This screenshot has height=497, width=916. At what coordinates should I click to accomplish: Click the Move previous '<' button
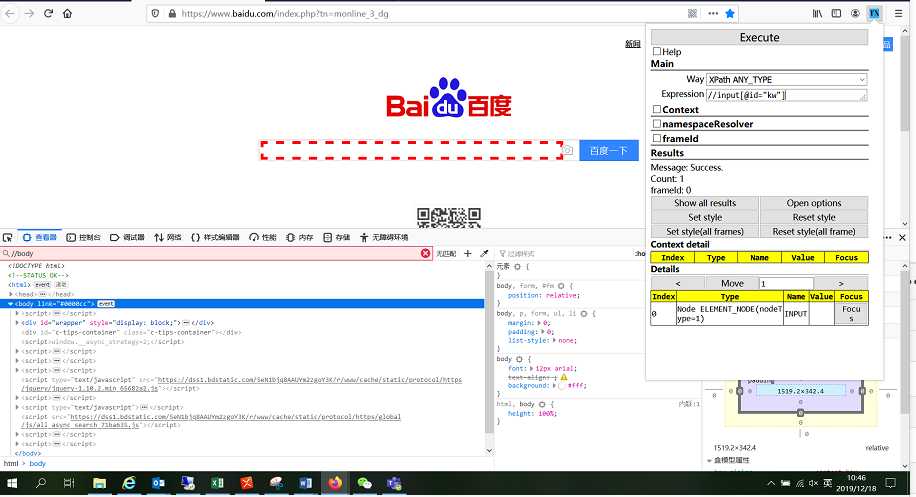(x=678, y=283)
